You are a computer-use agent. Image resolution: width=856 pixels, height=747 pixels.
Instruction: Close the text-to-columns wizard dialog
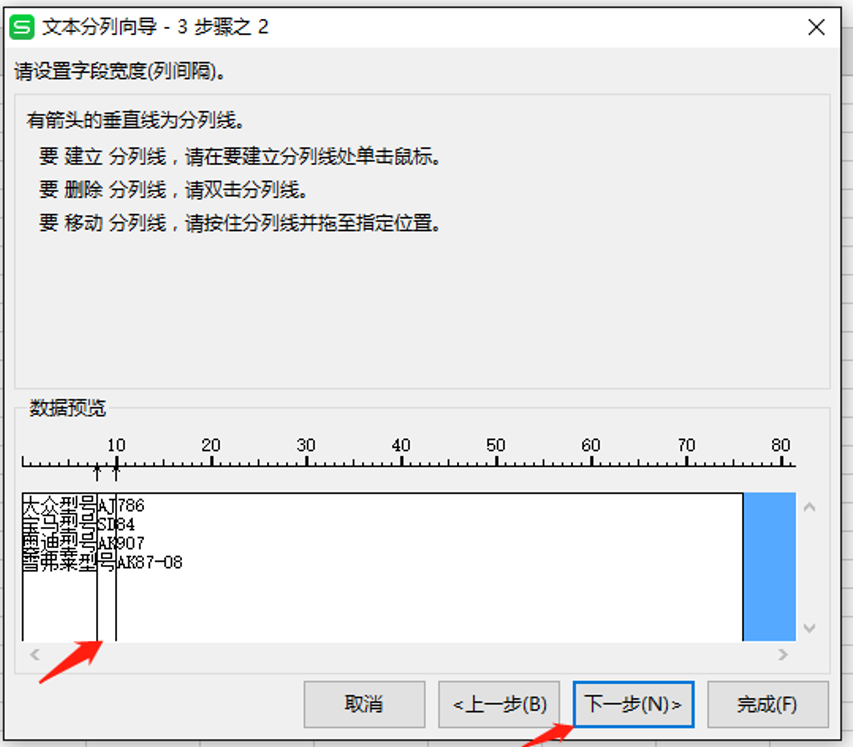click(816, 27)
